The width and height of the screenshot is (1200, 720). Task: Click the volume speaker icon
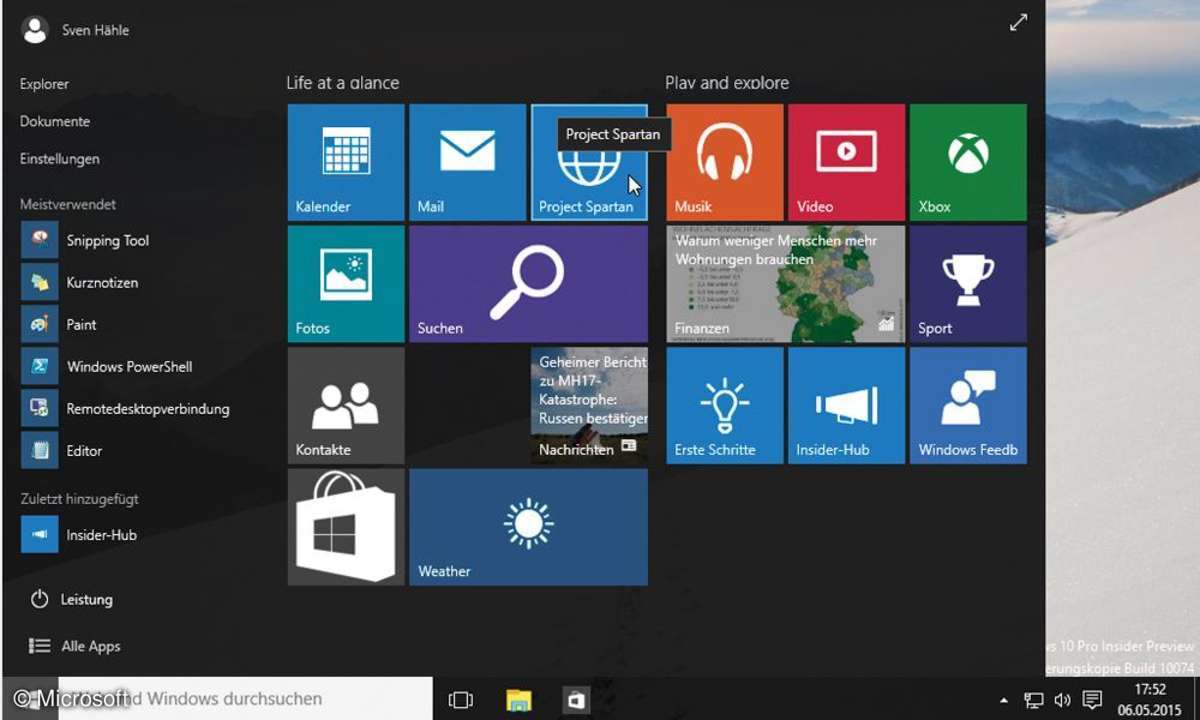(x=1062, y=700)
